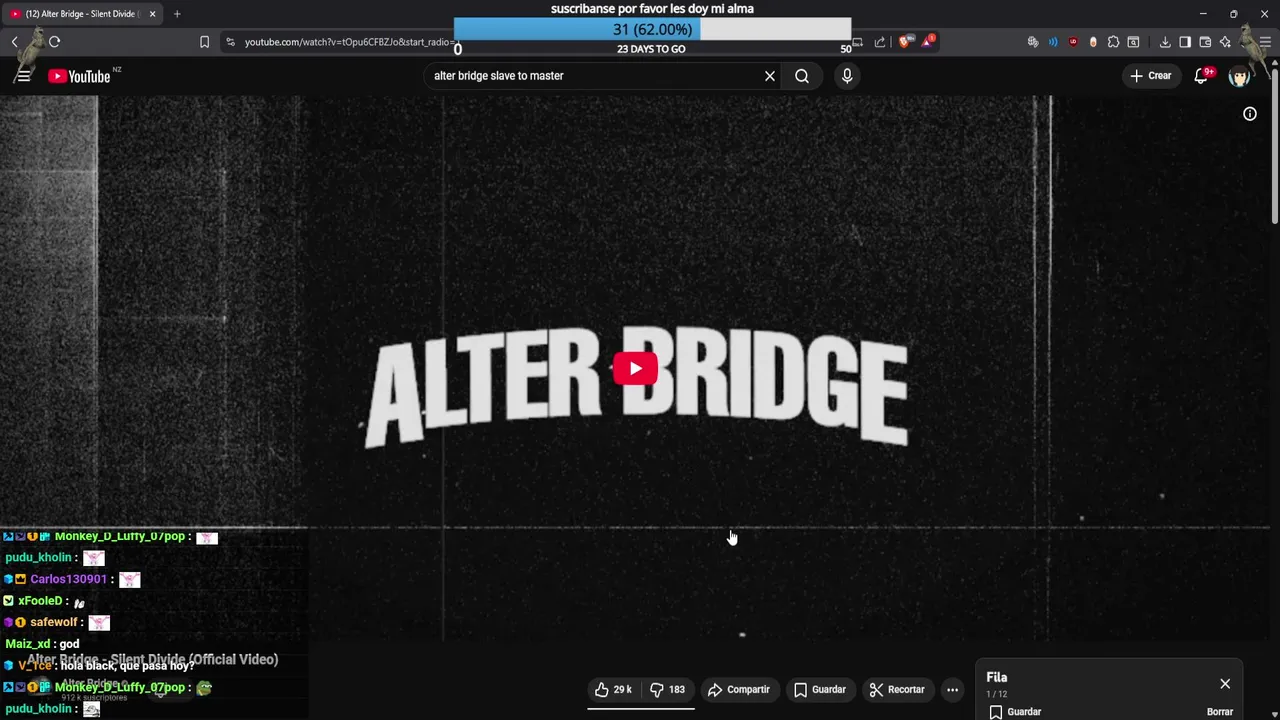Open more actions three-dot menu
The width and height of the screenshot is (1280, 720).
pos(952,690)
